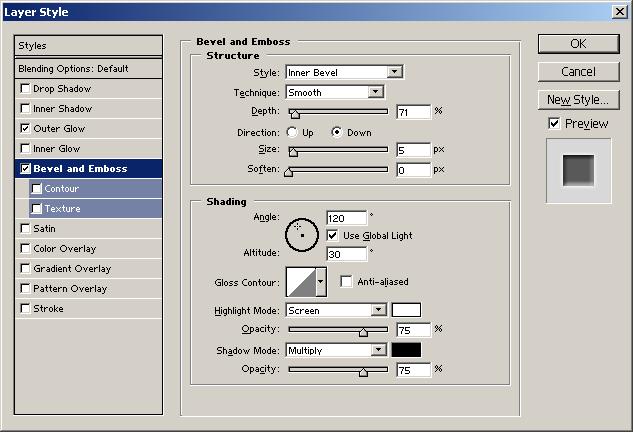
Task: Enable the Stroke checkbox
Action: point(25,308)
